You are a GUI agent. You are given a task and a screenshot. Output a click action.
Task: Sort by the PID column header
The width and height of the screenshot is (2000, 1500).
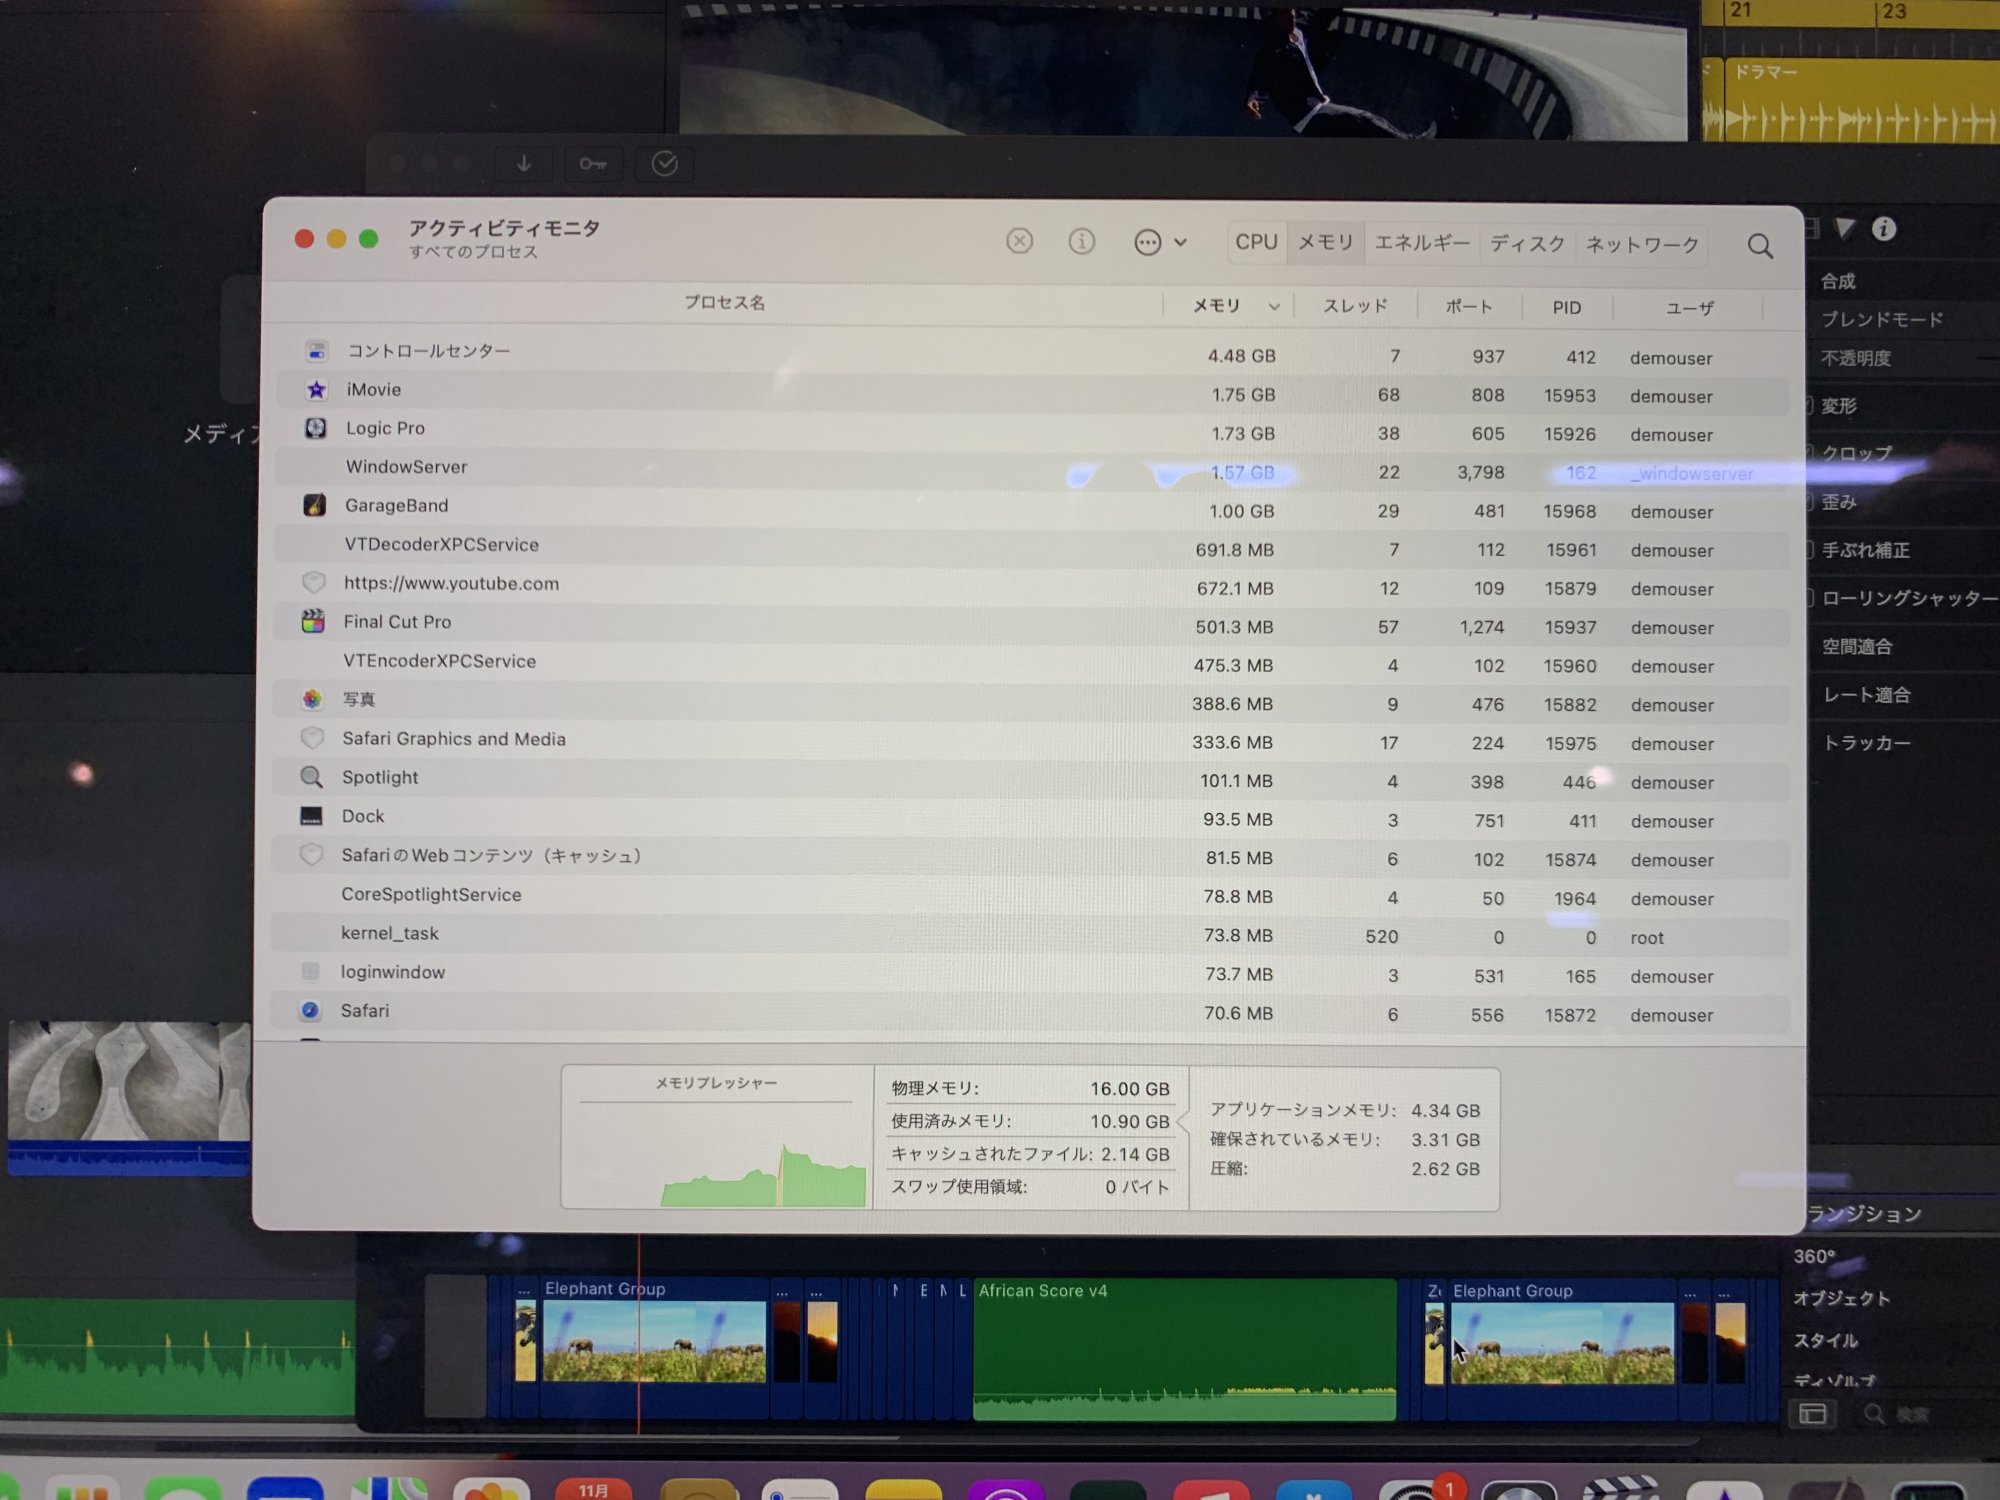1566,308
